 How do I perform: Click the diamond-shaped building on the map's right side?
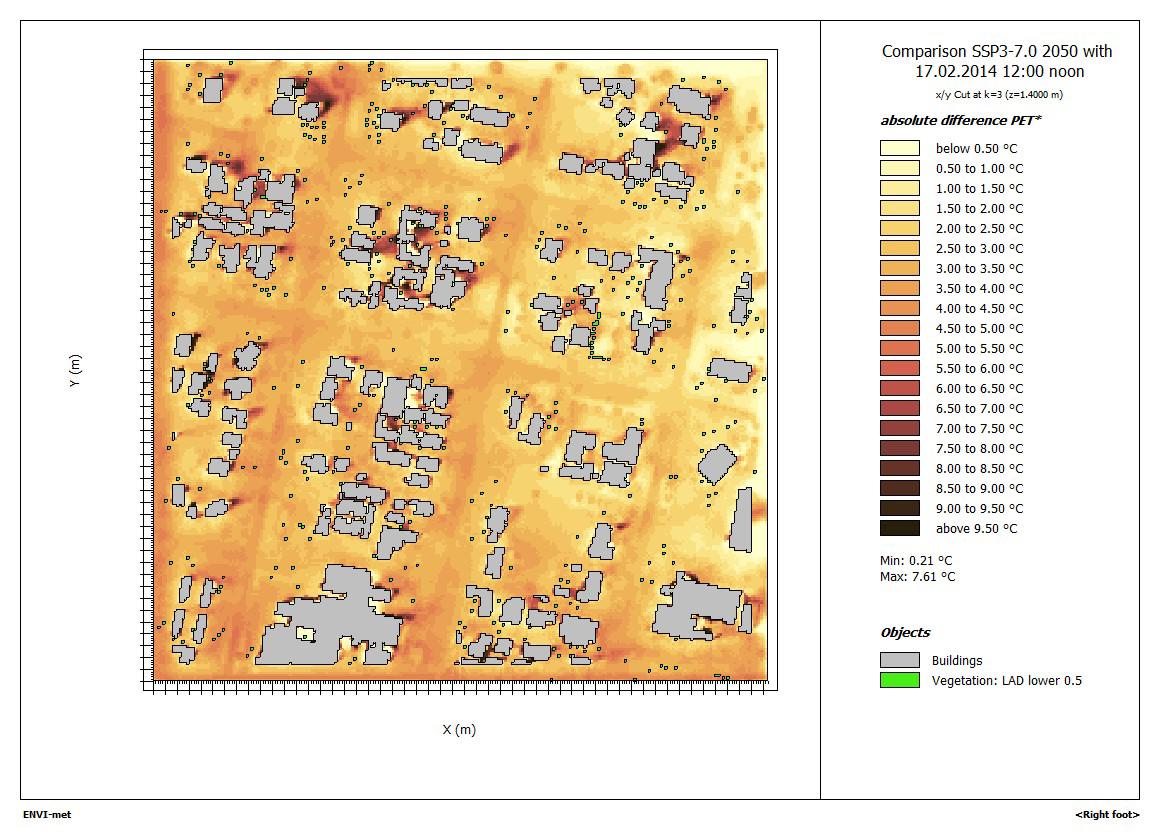717,463
